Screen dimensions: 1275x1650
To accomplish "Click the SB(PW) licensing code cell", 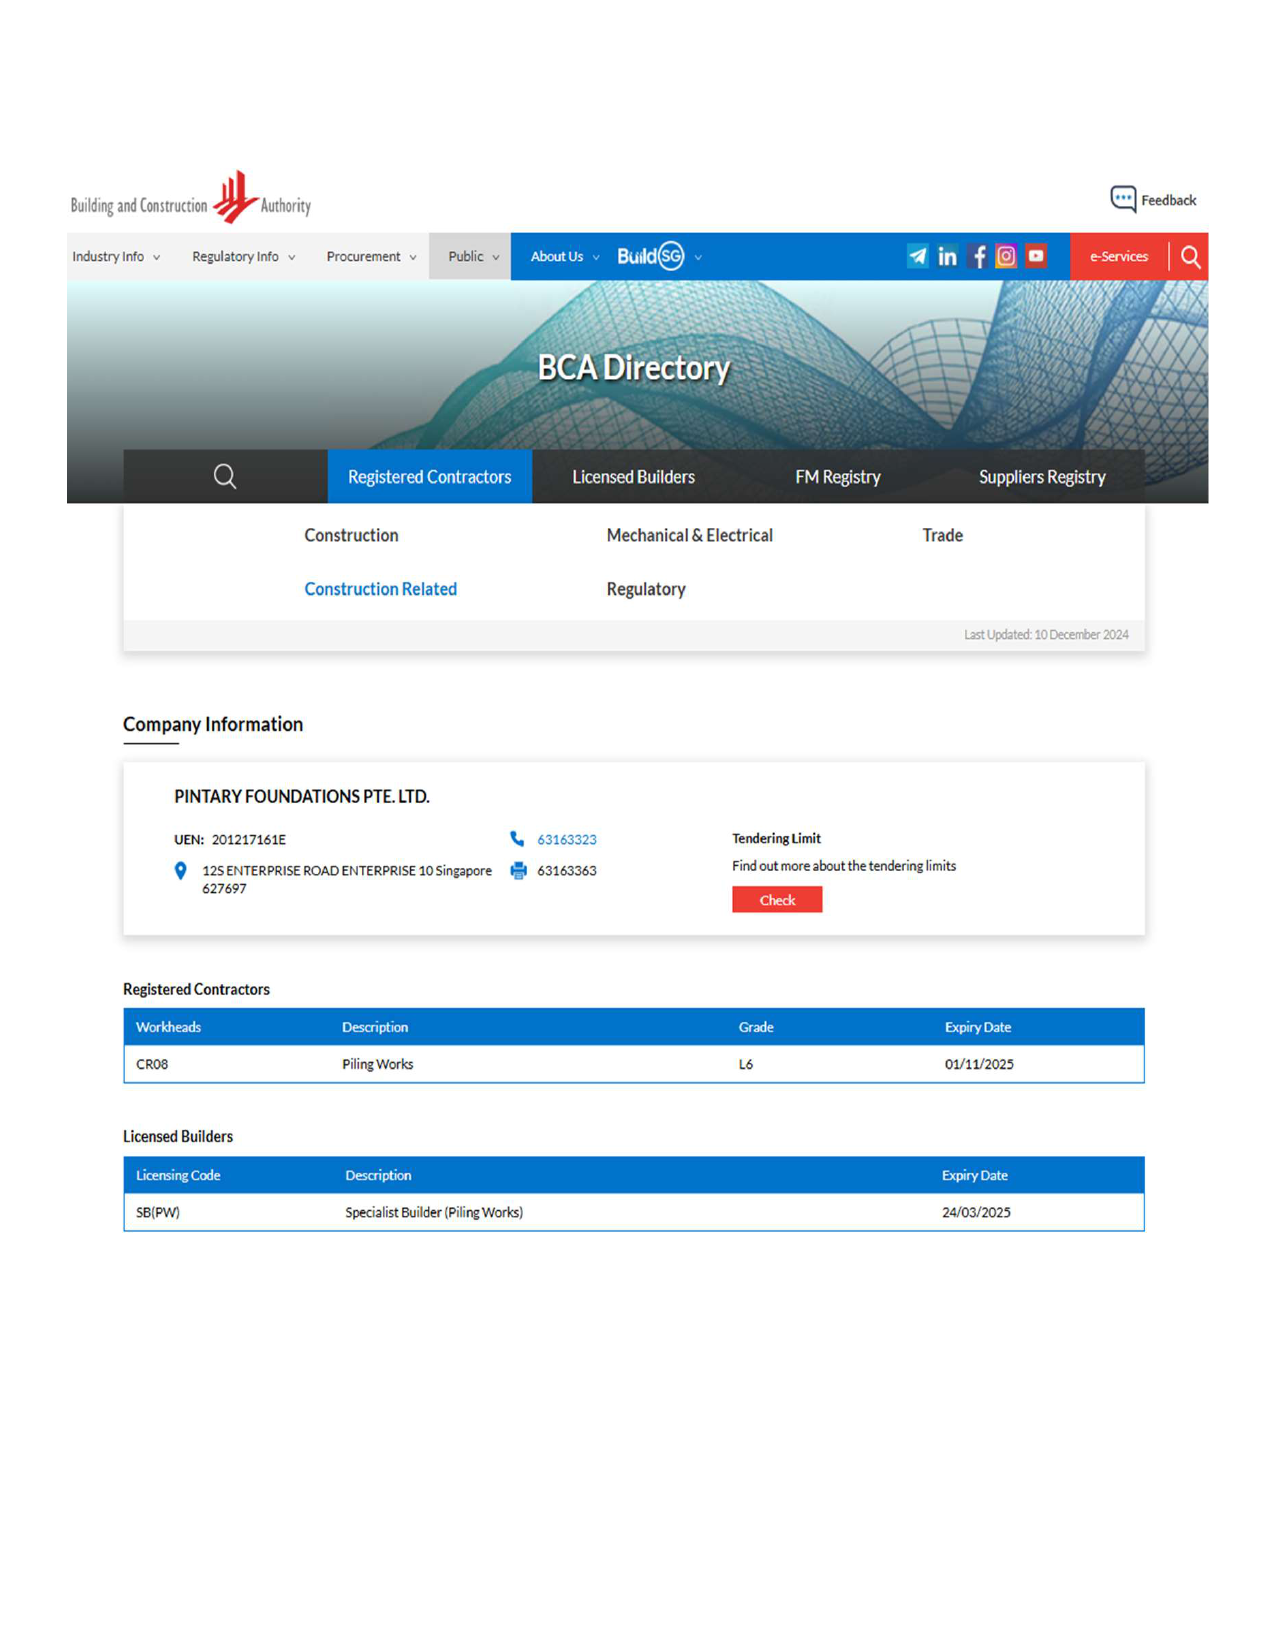I will pos(158,1212).
